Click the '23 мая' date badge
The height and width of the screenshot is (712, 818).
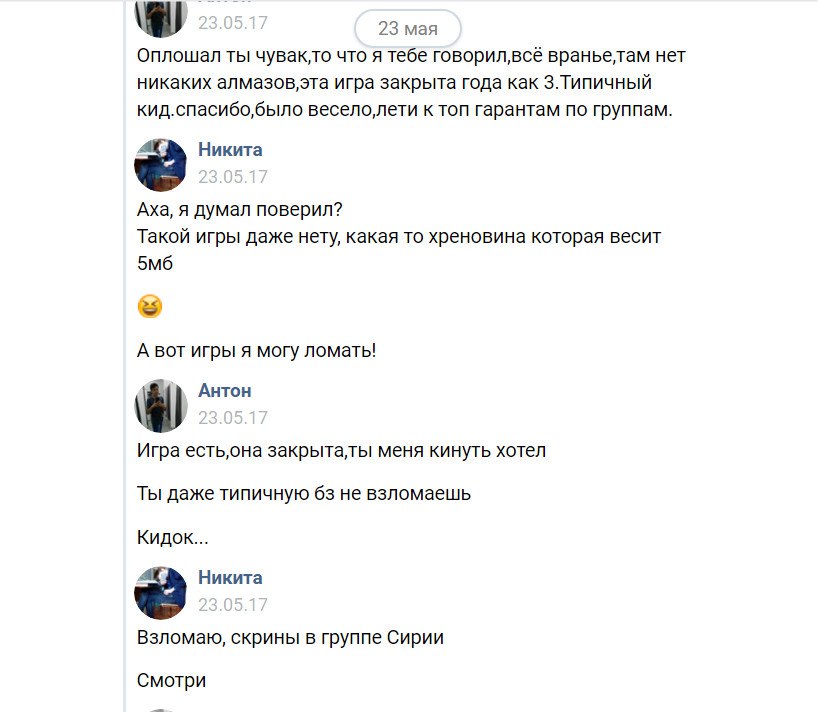pos(408,29)
